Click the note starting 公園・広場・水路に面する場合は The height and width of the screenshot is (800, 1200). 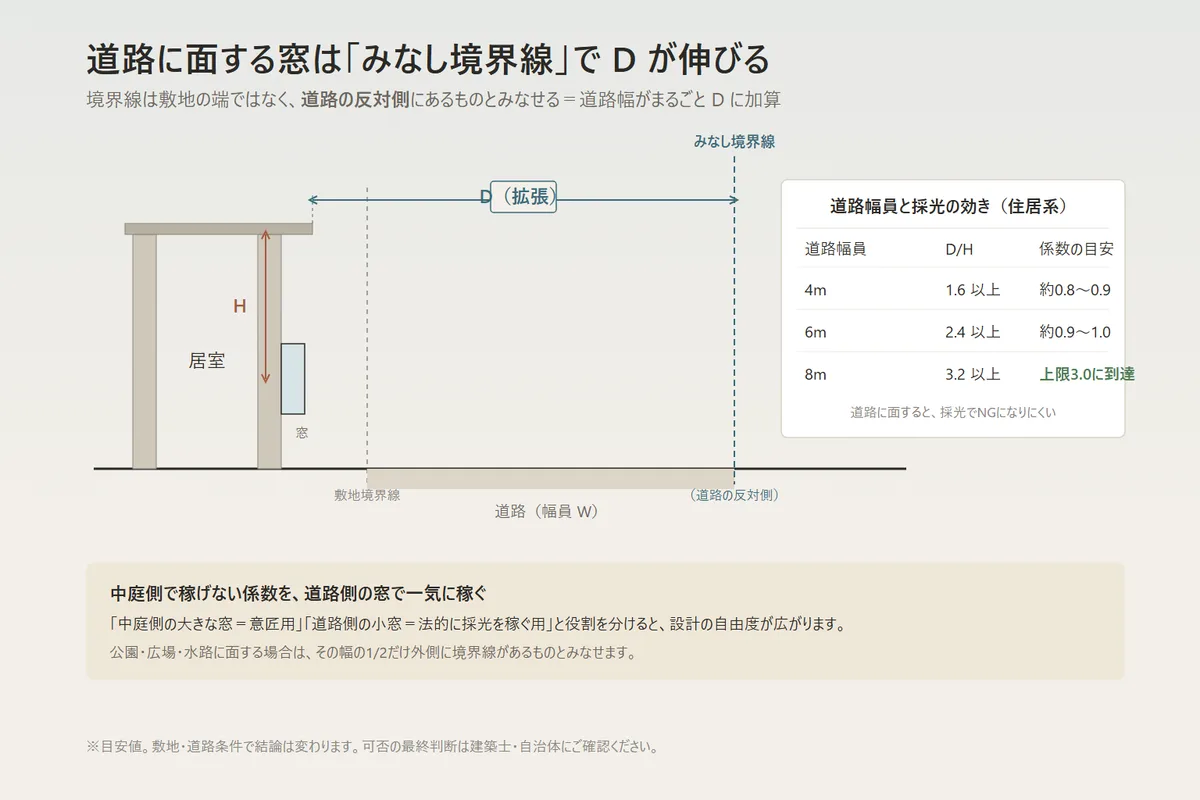[x=373, y=653]
